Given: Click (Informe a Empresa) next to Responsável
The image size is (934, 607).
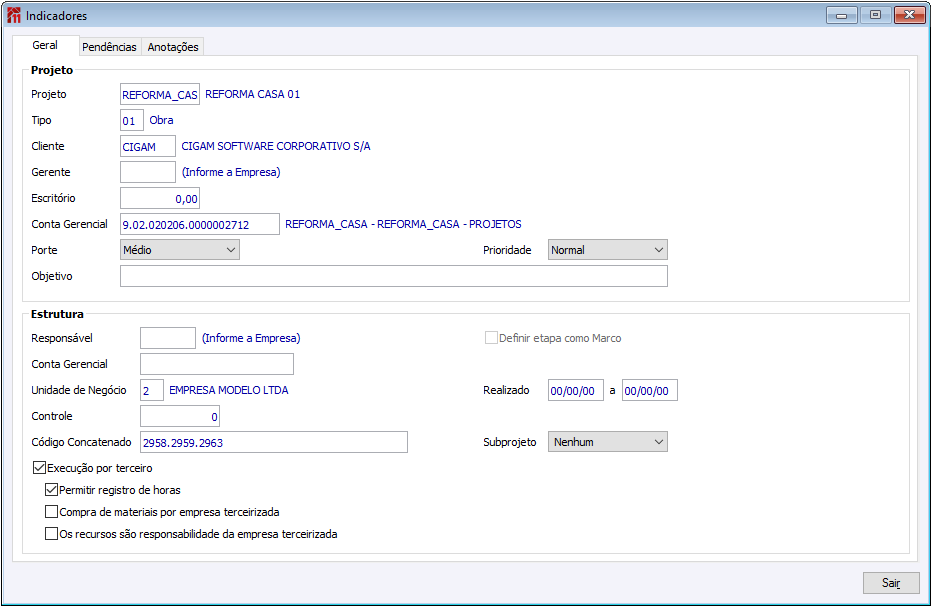Looking at the screenshot, I should click(x=251, y=338).
